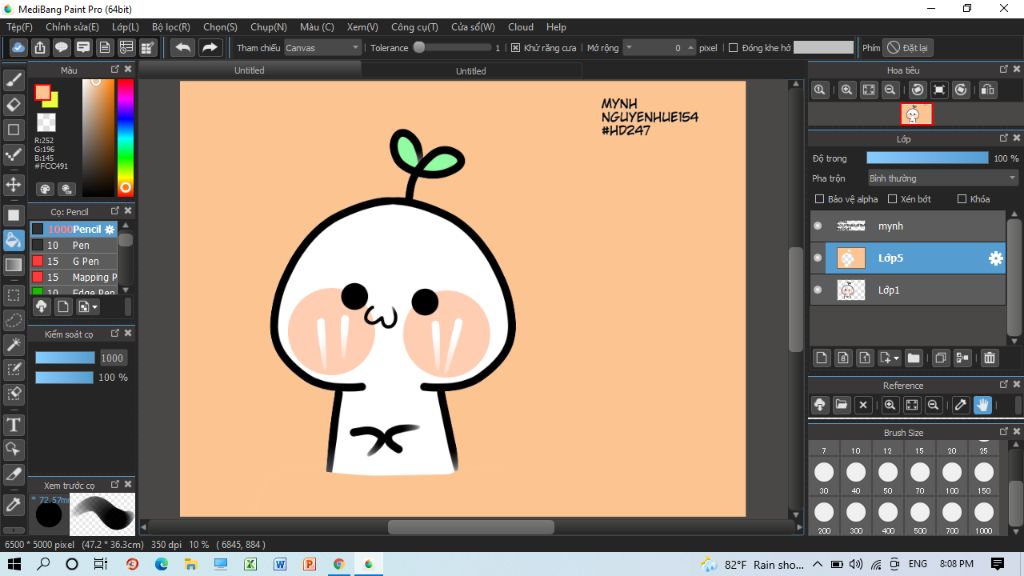Delete layer using trash icon
The height and width of the screenshot is (576, 1024).
tap(989, 358)
